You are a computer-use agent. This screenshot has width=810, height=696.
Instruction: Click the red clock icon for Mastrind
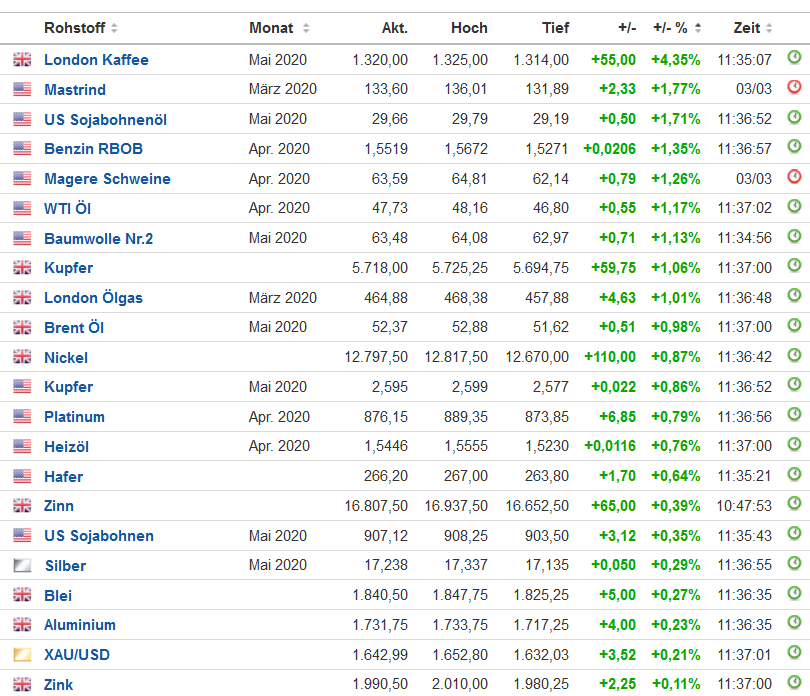click(794, 87)
